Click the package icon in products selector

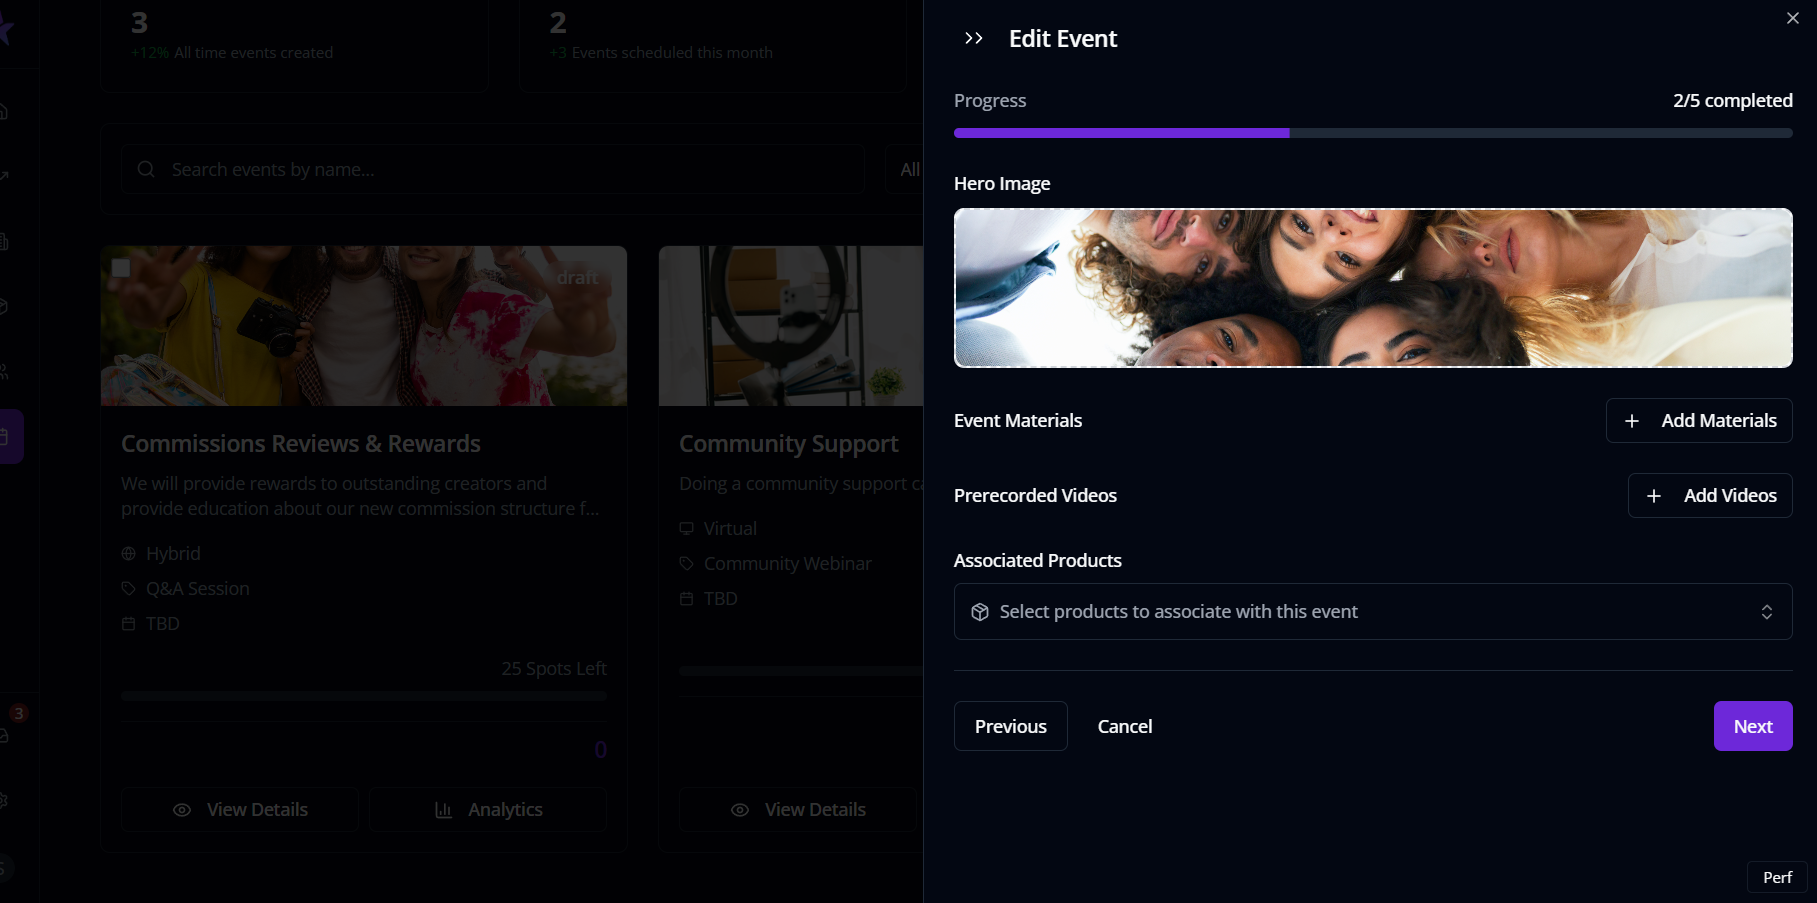(980, 612)
